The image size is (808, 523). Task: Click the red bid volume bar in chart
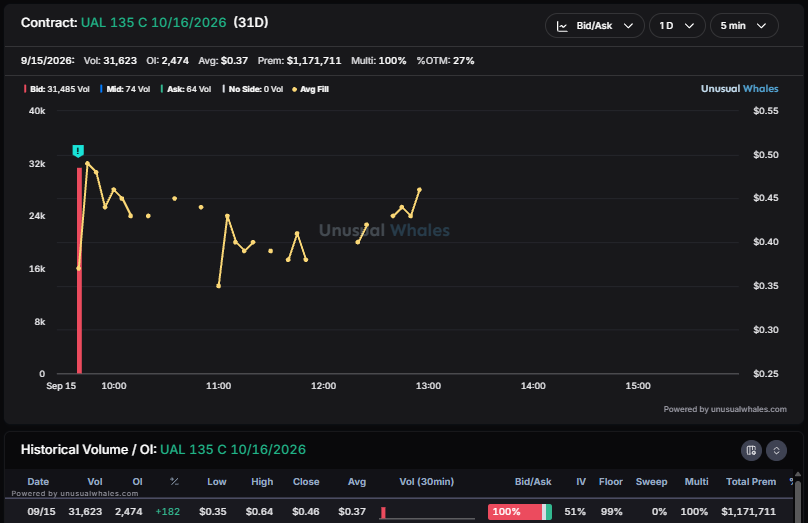click(x=79, y=270)
